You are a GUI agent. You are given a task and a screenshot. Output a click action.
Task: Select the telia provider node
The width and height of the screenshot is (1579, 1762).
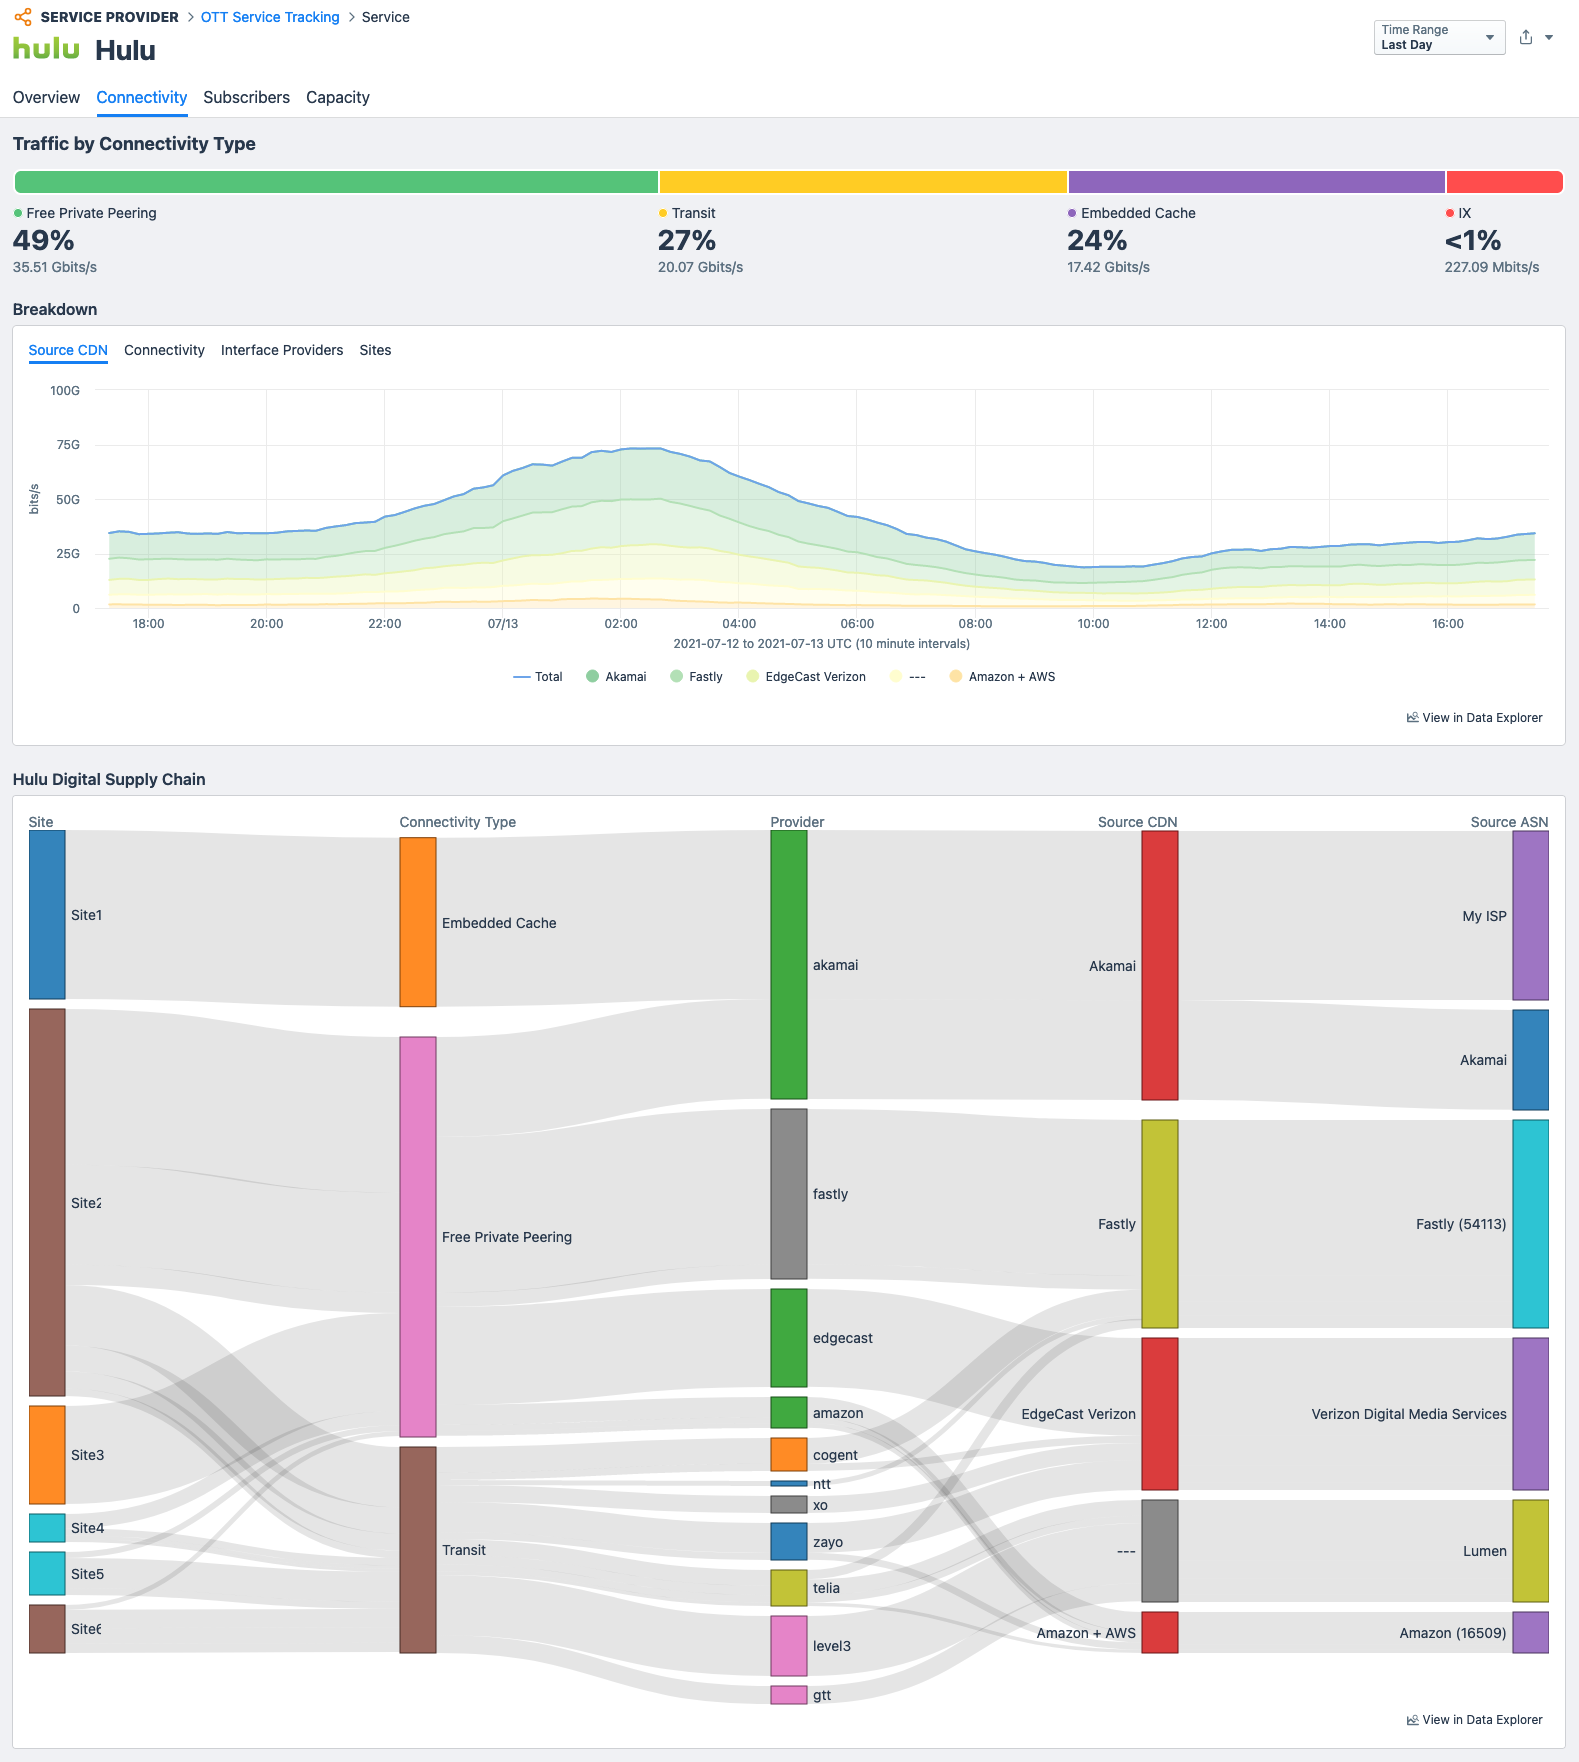(789, 1588)
